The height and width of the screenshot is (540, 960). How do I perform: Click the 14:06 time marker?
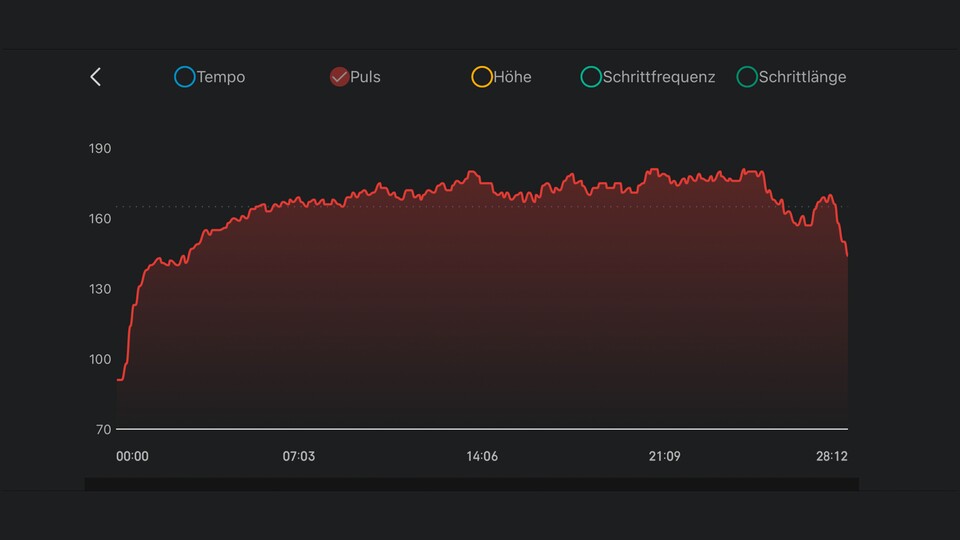[482, 457]
